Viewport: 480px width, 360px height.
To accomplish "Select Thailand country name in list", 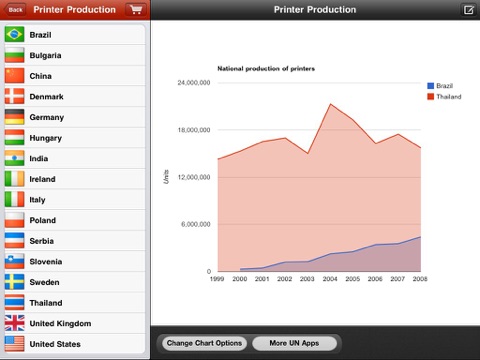I will click(x=46, y=303).
